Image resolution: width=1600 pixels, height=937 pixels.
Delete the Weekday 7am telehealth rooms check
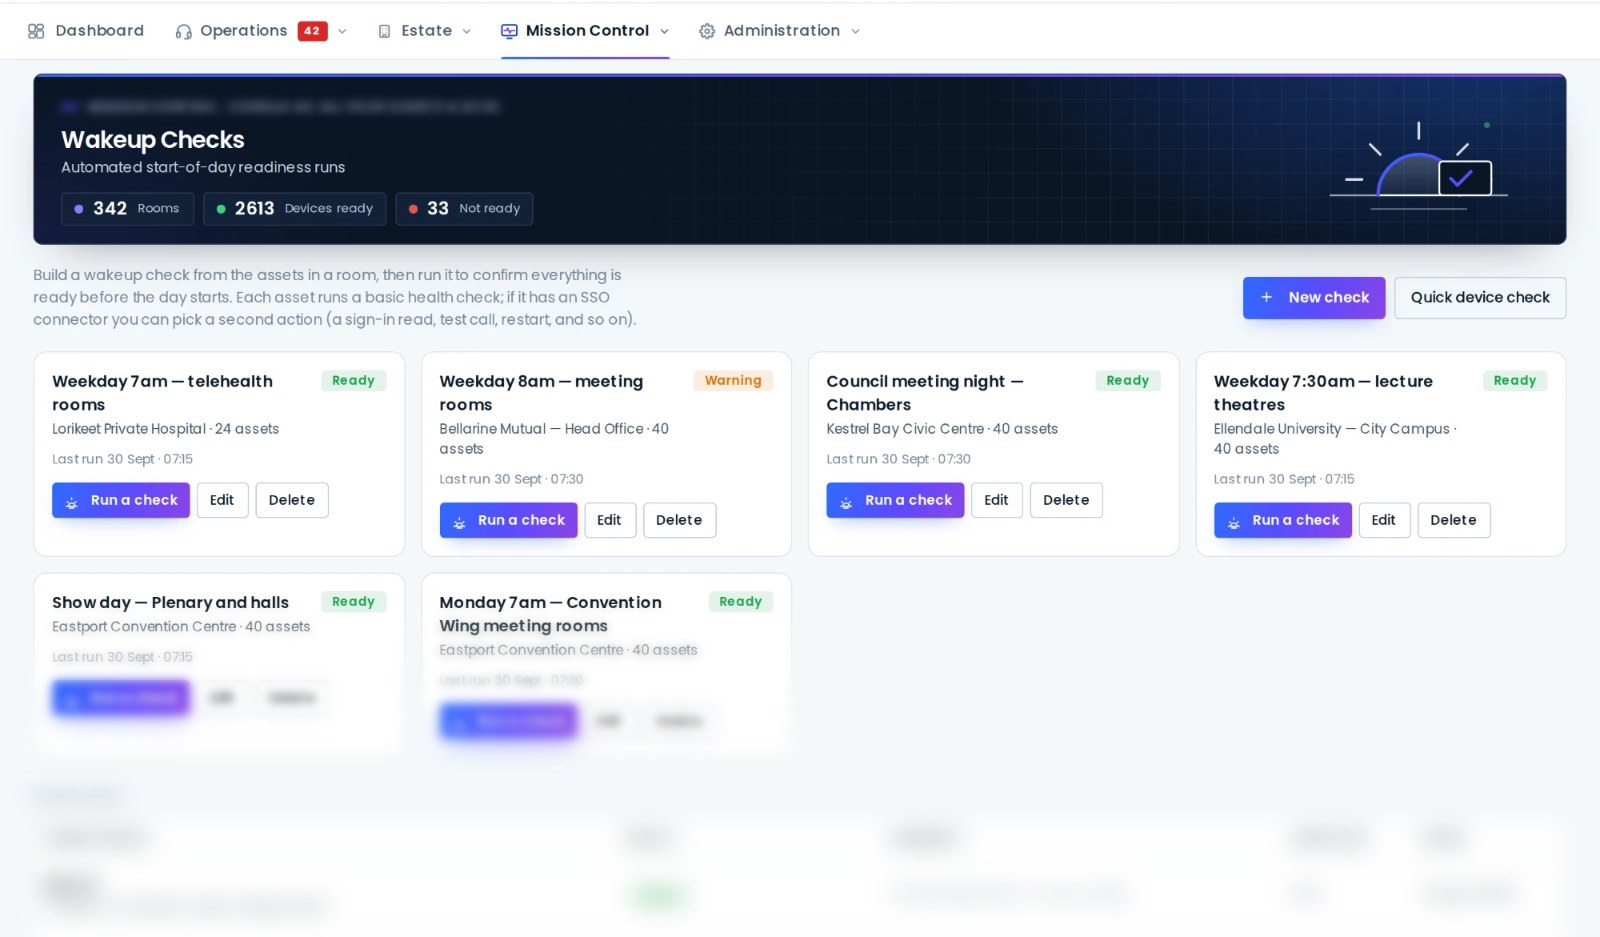(292, 500)
